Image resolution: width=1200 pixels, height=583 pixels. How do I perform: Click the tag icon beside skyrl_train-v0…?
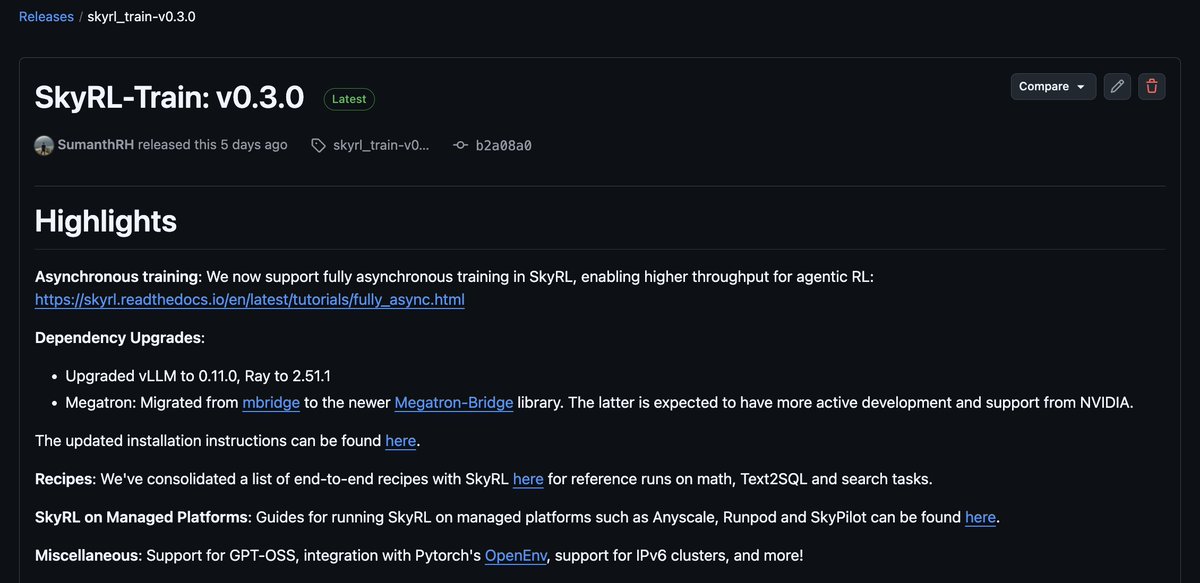318,145
